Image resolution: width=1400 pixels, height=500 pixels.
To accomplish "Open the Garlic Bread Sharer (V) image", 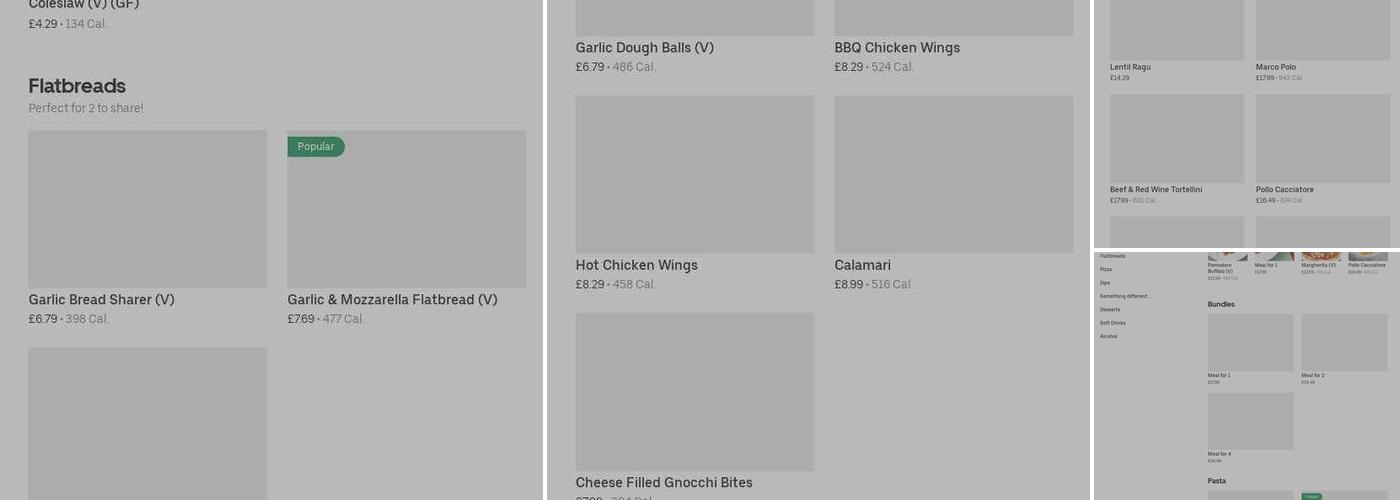I will [147, 208].
